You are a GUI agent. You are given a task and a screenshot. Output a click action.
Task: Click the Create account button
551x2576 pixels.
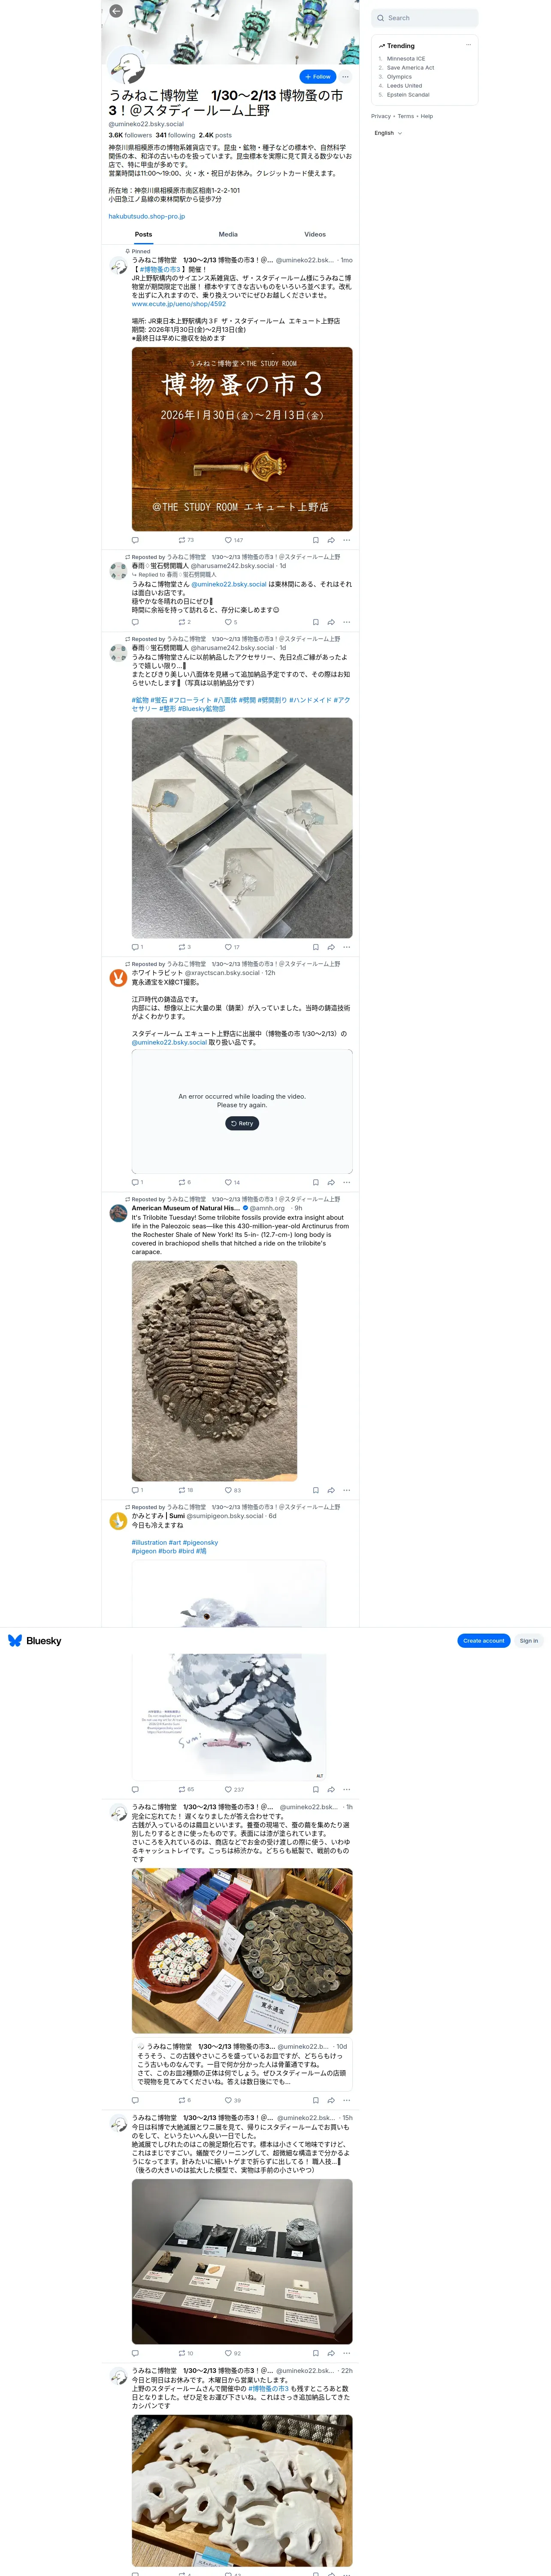click(x=484, y=1640)
